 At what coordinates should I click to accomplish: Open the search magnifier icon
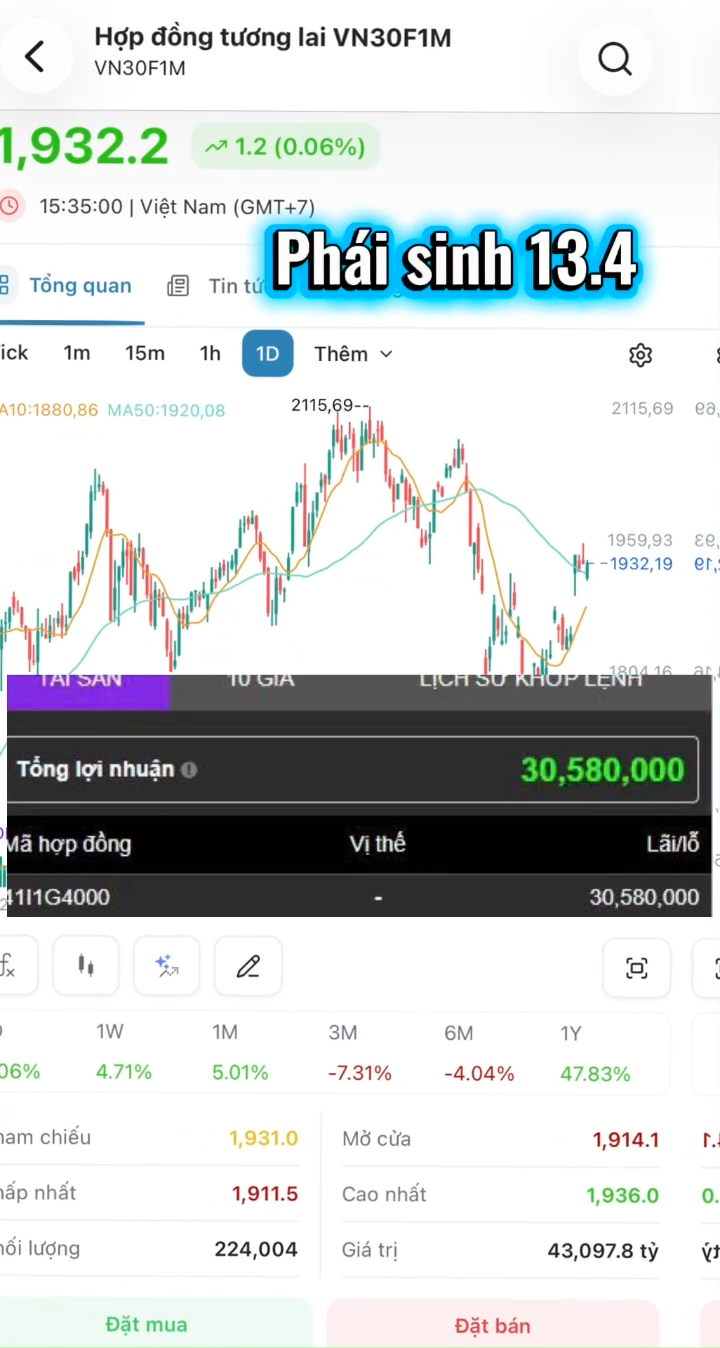[x=615, y=59]
